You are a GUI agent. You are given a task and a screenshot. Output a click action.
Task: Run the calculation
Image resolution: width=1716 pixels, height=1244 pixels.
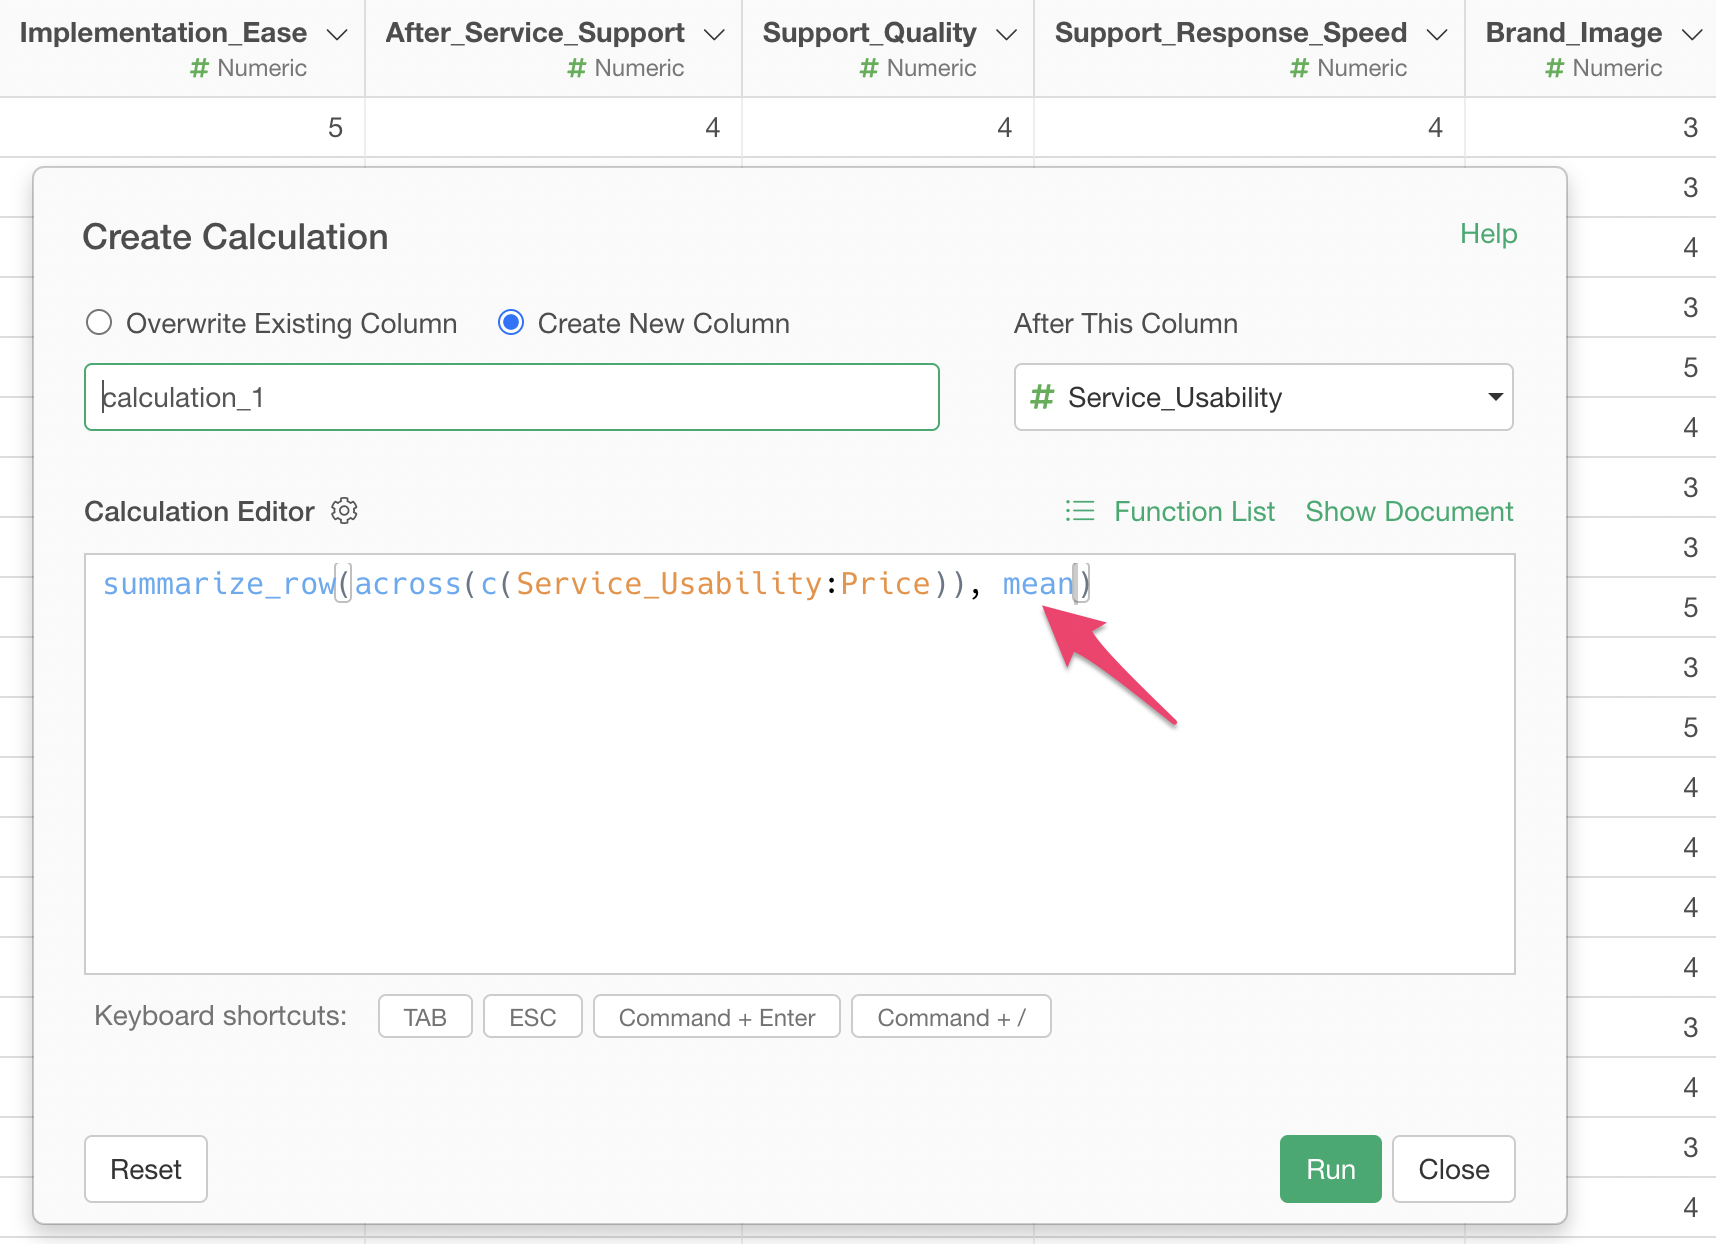point(1330,1169)
